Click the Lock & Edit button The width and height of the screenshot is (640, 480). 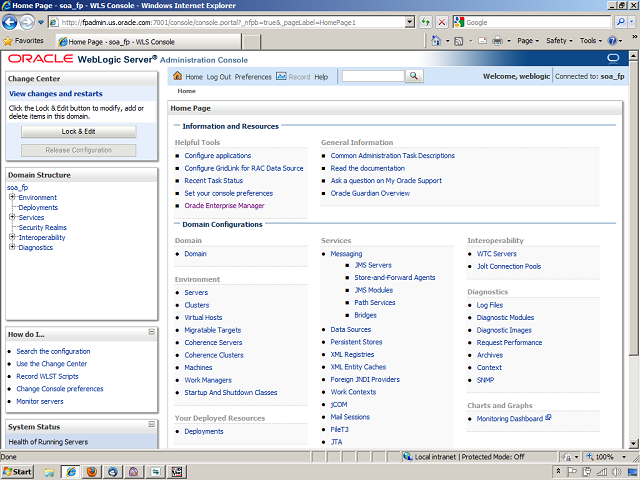[x=78, y=131]
